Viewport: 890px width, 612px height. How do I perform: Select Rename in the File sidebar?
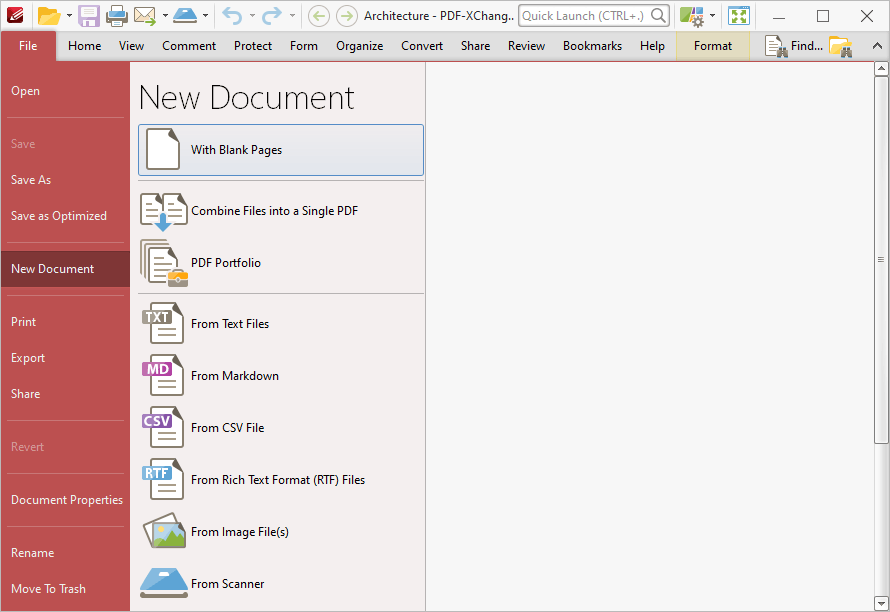[65, 553]
